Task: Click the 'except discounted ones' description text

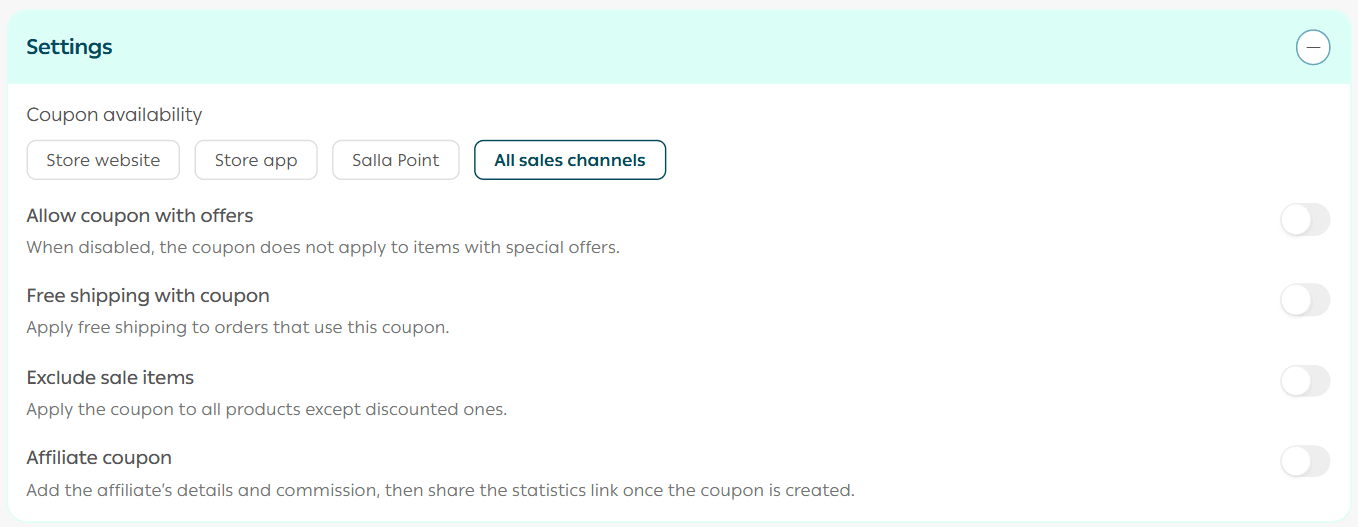Action: point(266,410)
